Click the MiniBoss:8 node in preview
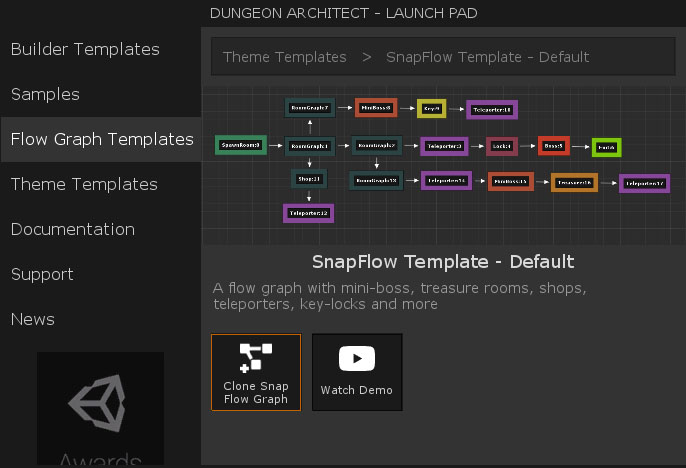This screenshot has width=686, height=468. point(376,108)
